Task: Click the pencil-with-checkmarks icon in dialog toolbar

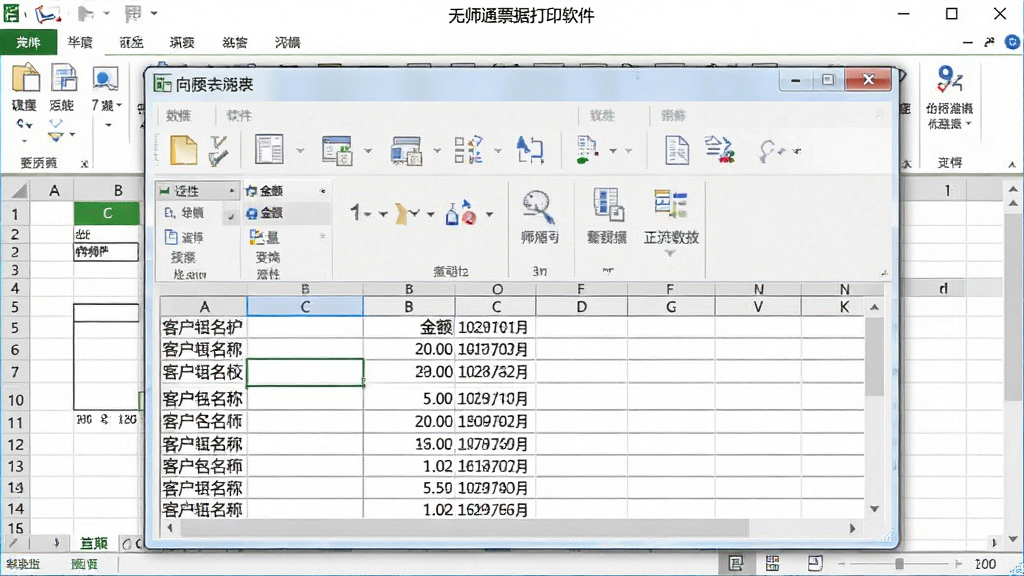Action: click(x=218, y=150)
